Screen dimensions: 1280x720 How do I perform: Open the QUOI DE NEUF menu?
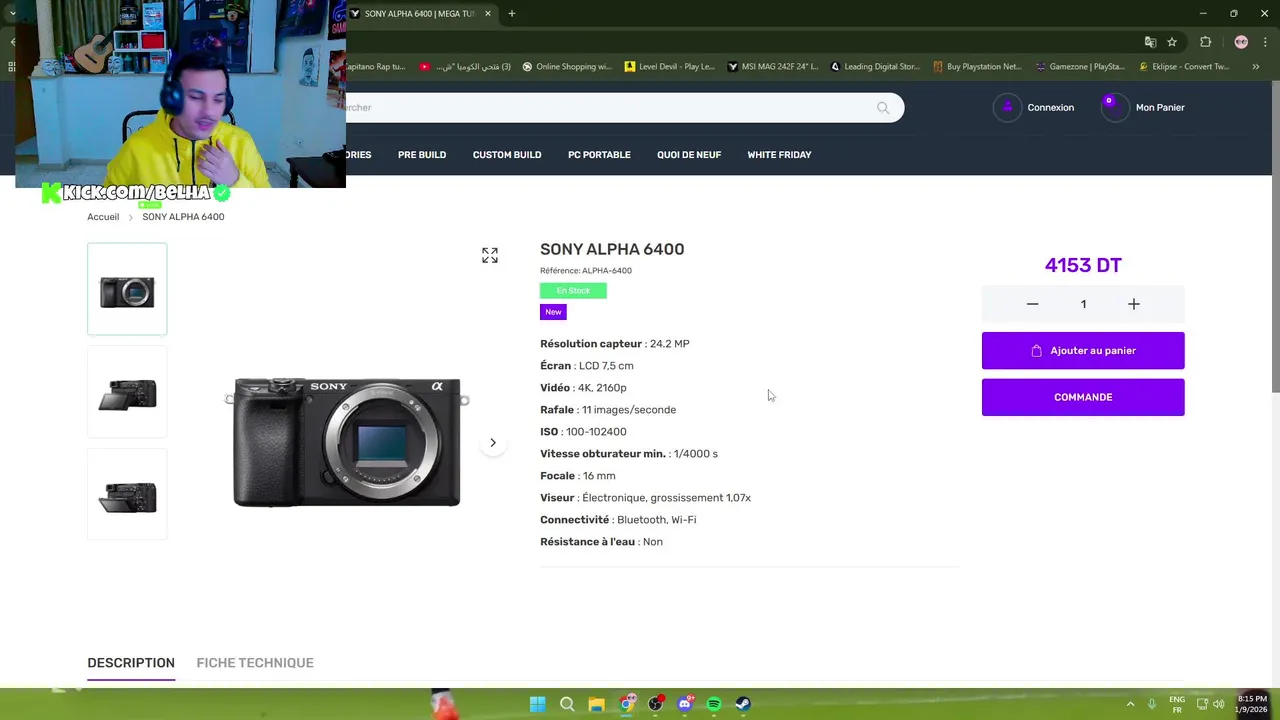click(x=689, y=155)
